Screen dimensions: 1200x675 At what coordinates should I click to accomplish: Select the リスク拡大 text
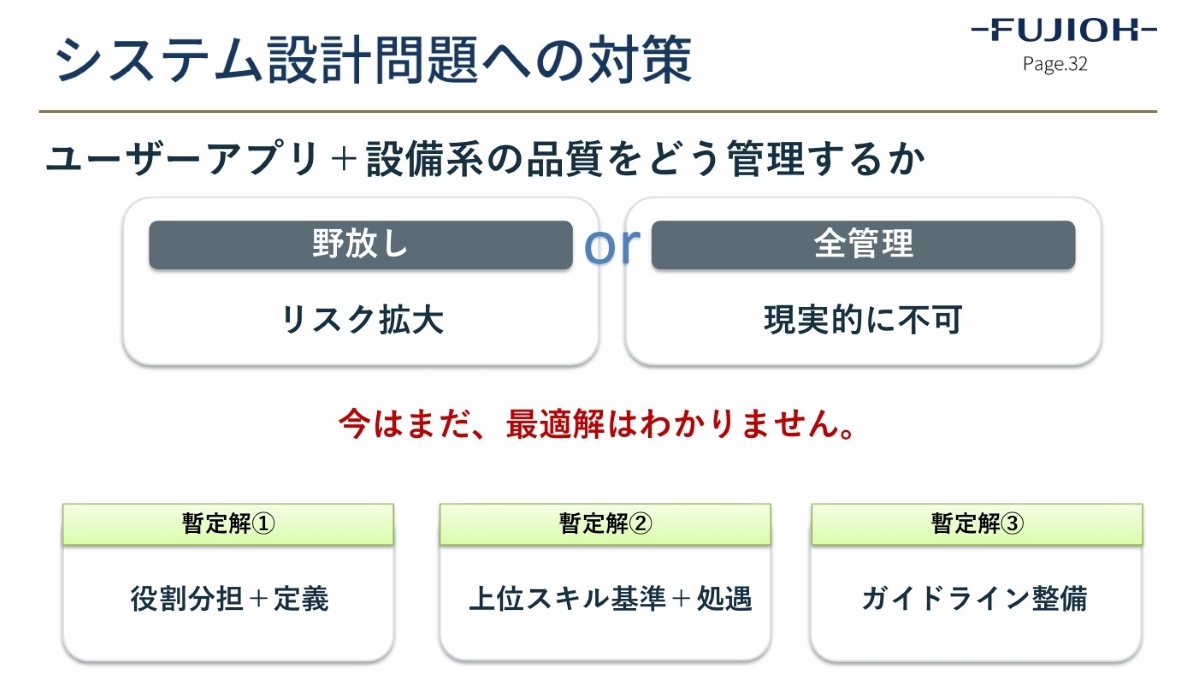pos(362,320)
